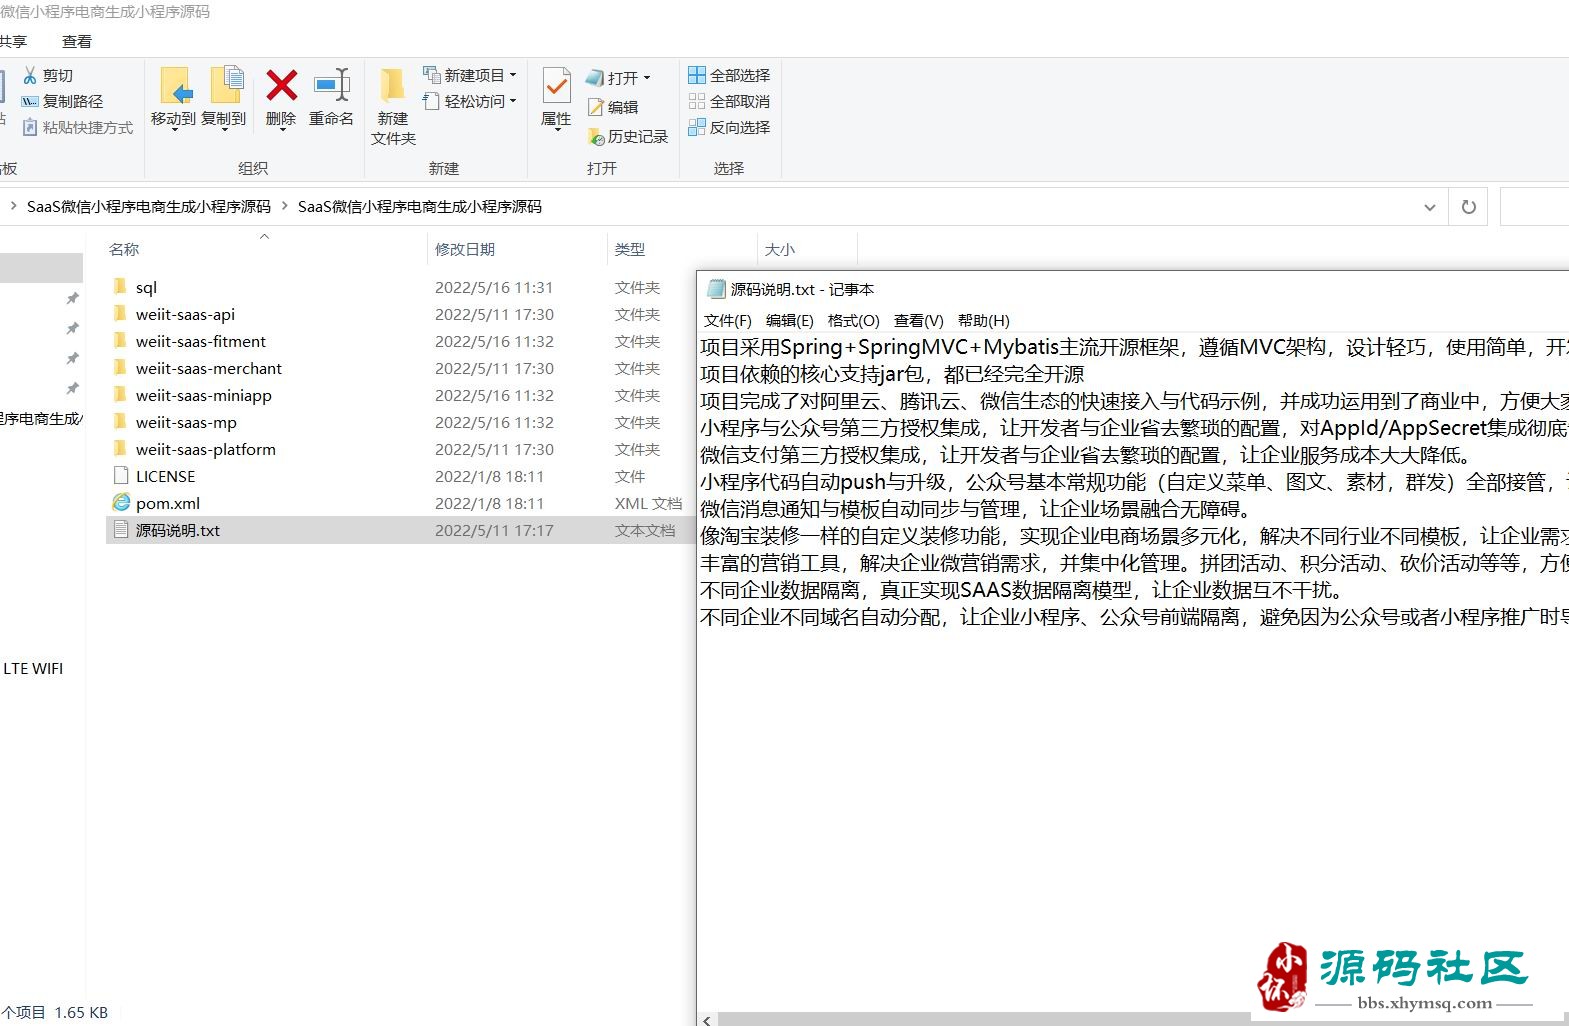Sort by Size (大小) column header
The width and height of the screenshot is (1569, 1026).
pyautogui.click(x=807, y=249)
